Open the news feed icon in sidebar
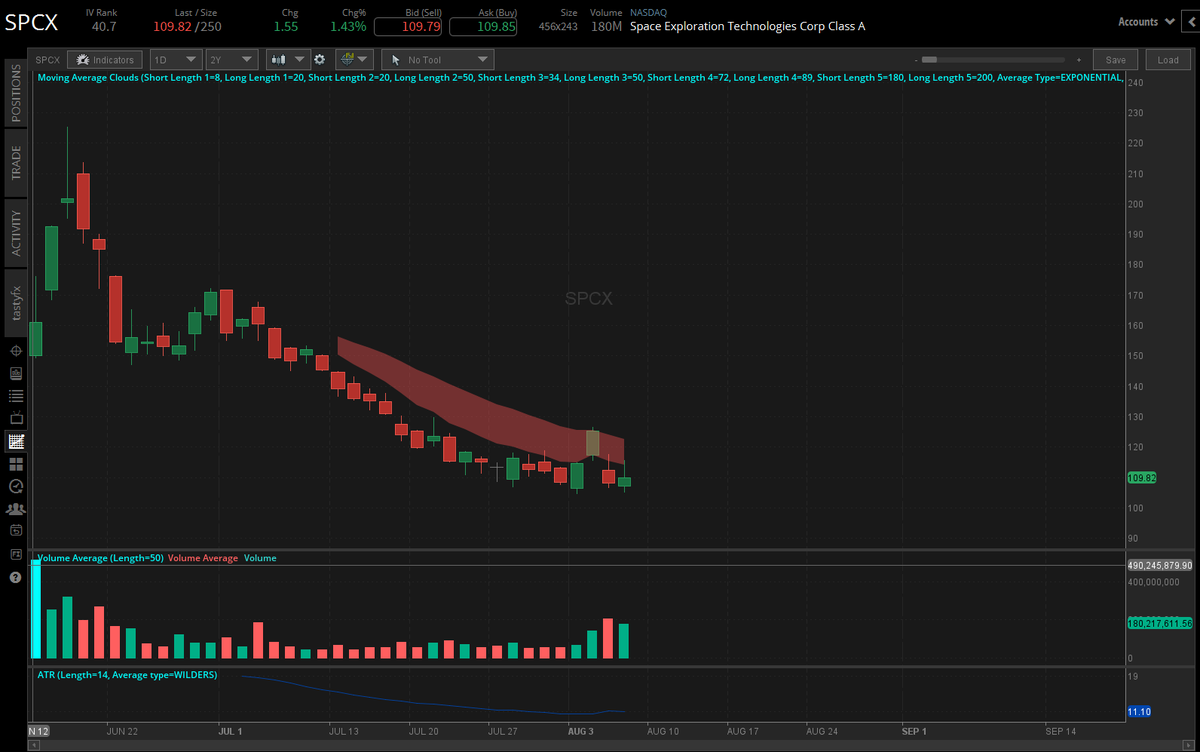The image size is (1200, 752). [16, 373]
